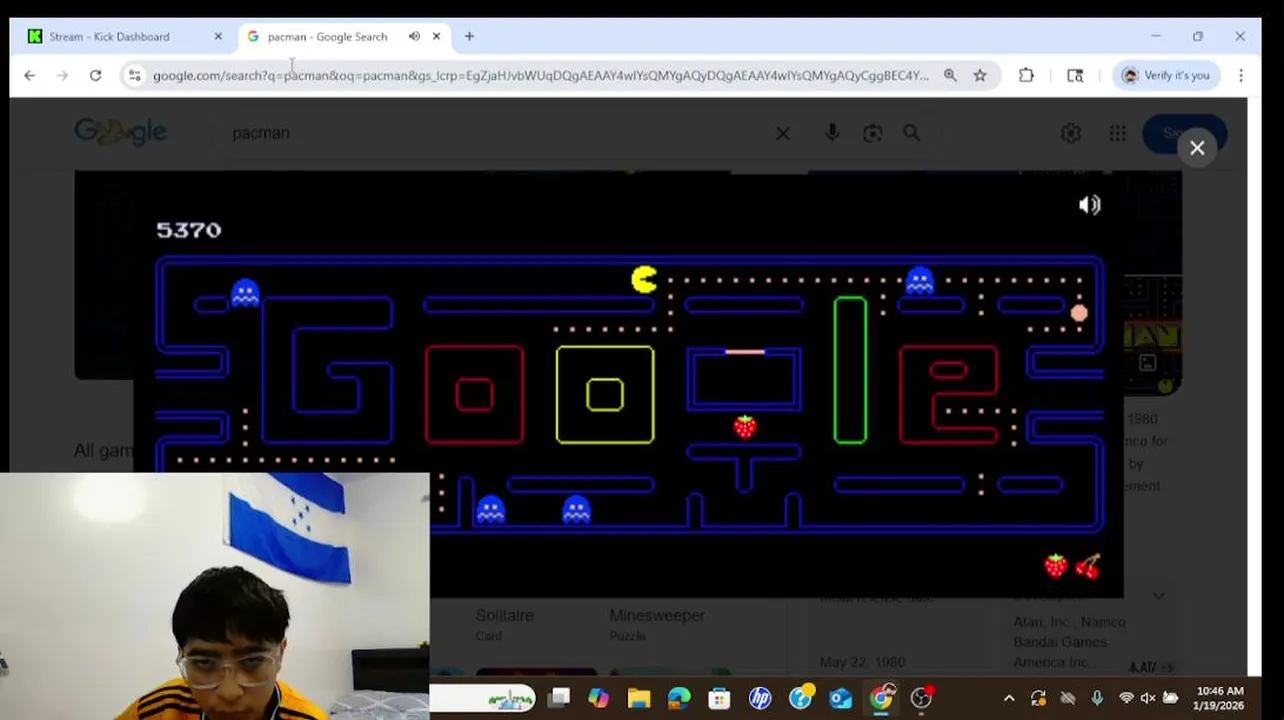Clear the Google search query
This screenshot has width=1284, height=720.
[783, 133]
